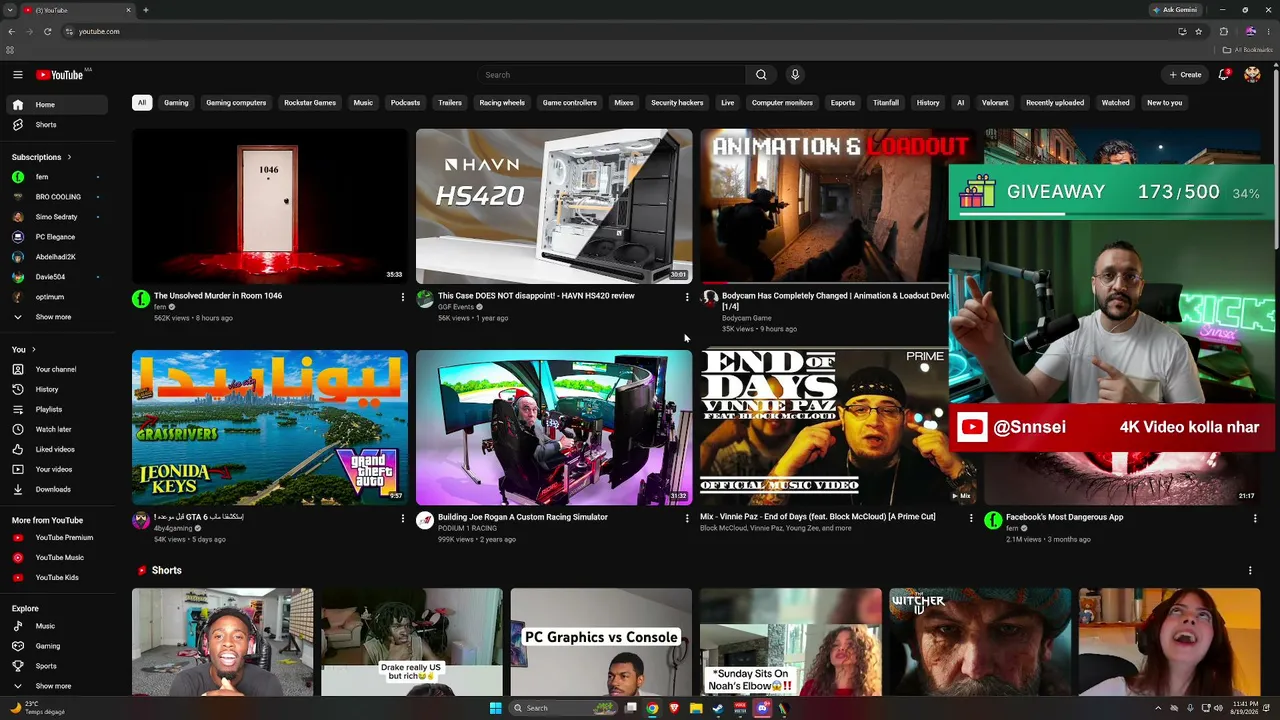Image resolution: width=1280 pixels, height=720 pixels.
Task: Expand Show more subscriptions
Action: (x=57, y=317)
